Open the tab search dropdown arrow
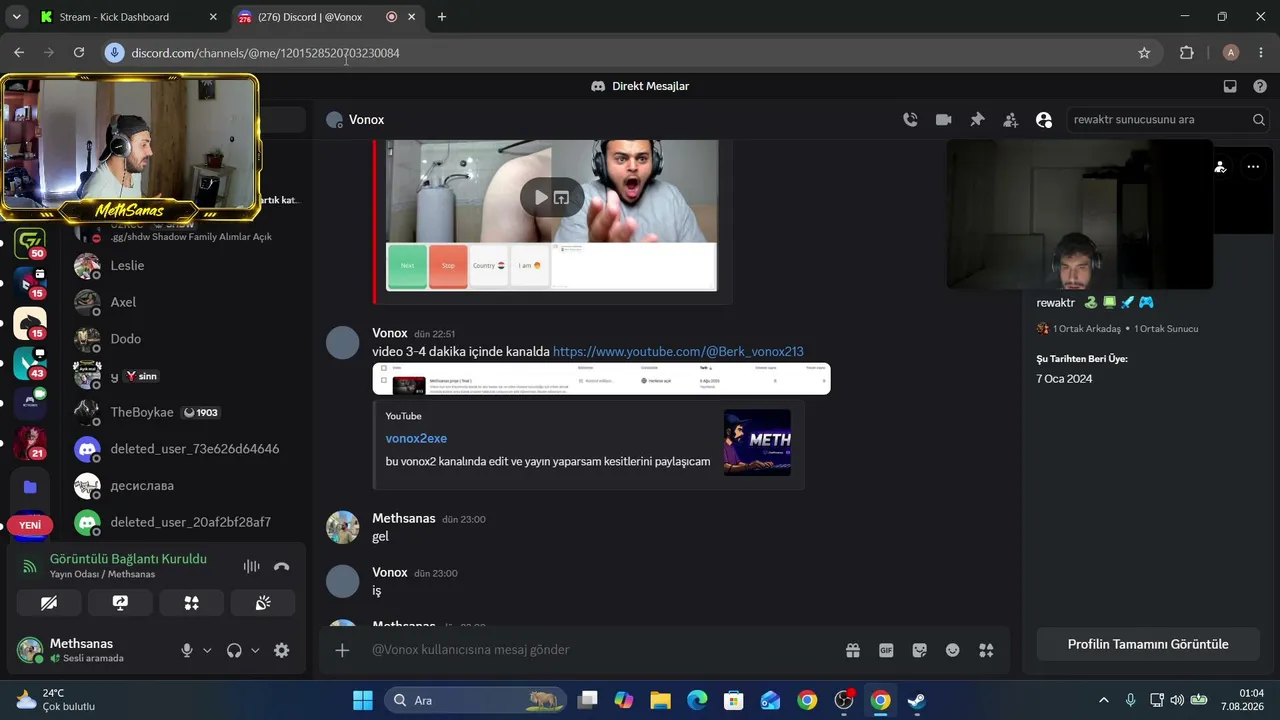 pyautogui.click(x=16, y=17)
